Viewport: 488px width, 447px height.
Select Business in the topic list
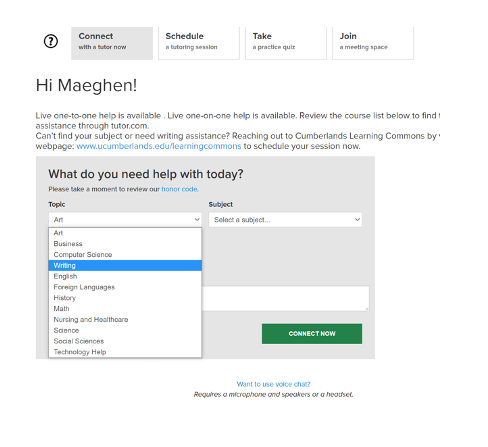(x=125, y=244)
